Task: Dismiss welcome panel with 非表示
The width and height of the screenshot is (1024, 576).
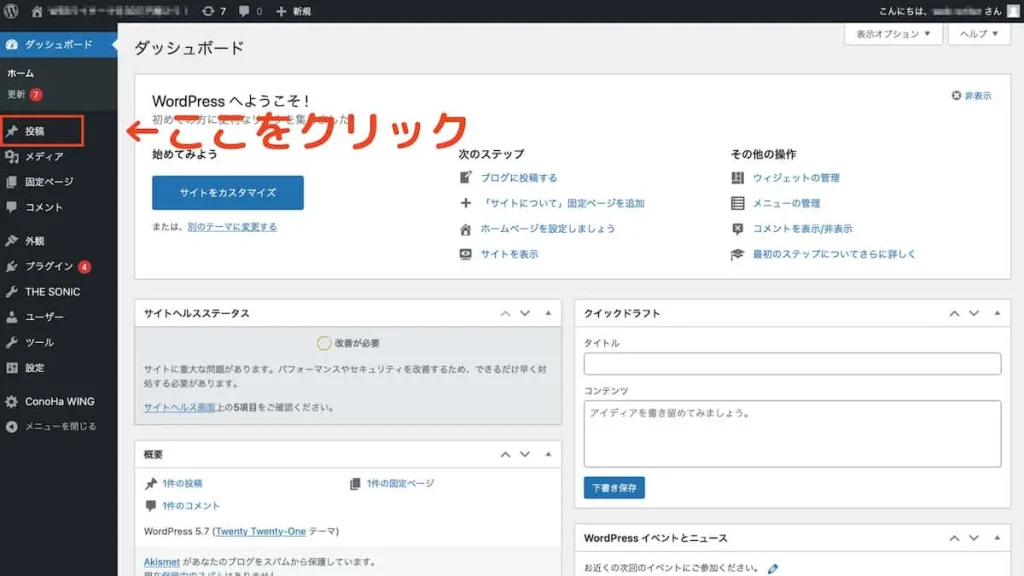Action: pos(971,95)
